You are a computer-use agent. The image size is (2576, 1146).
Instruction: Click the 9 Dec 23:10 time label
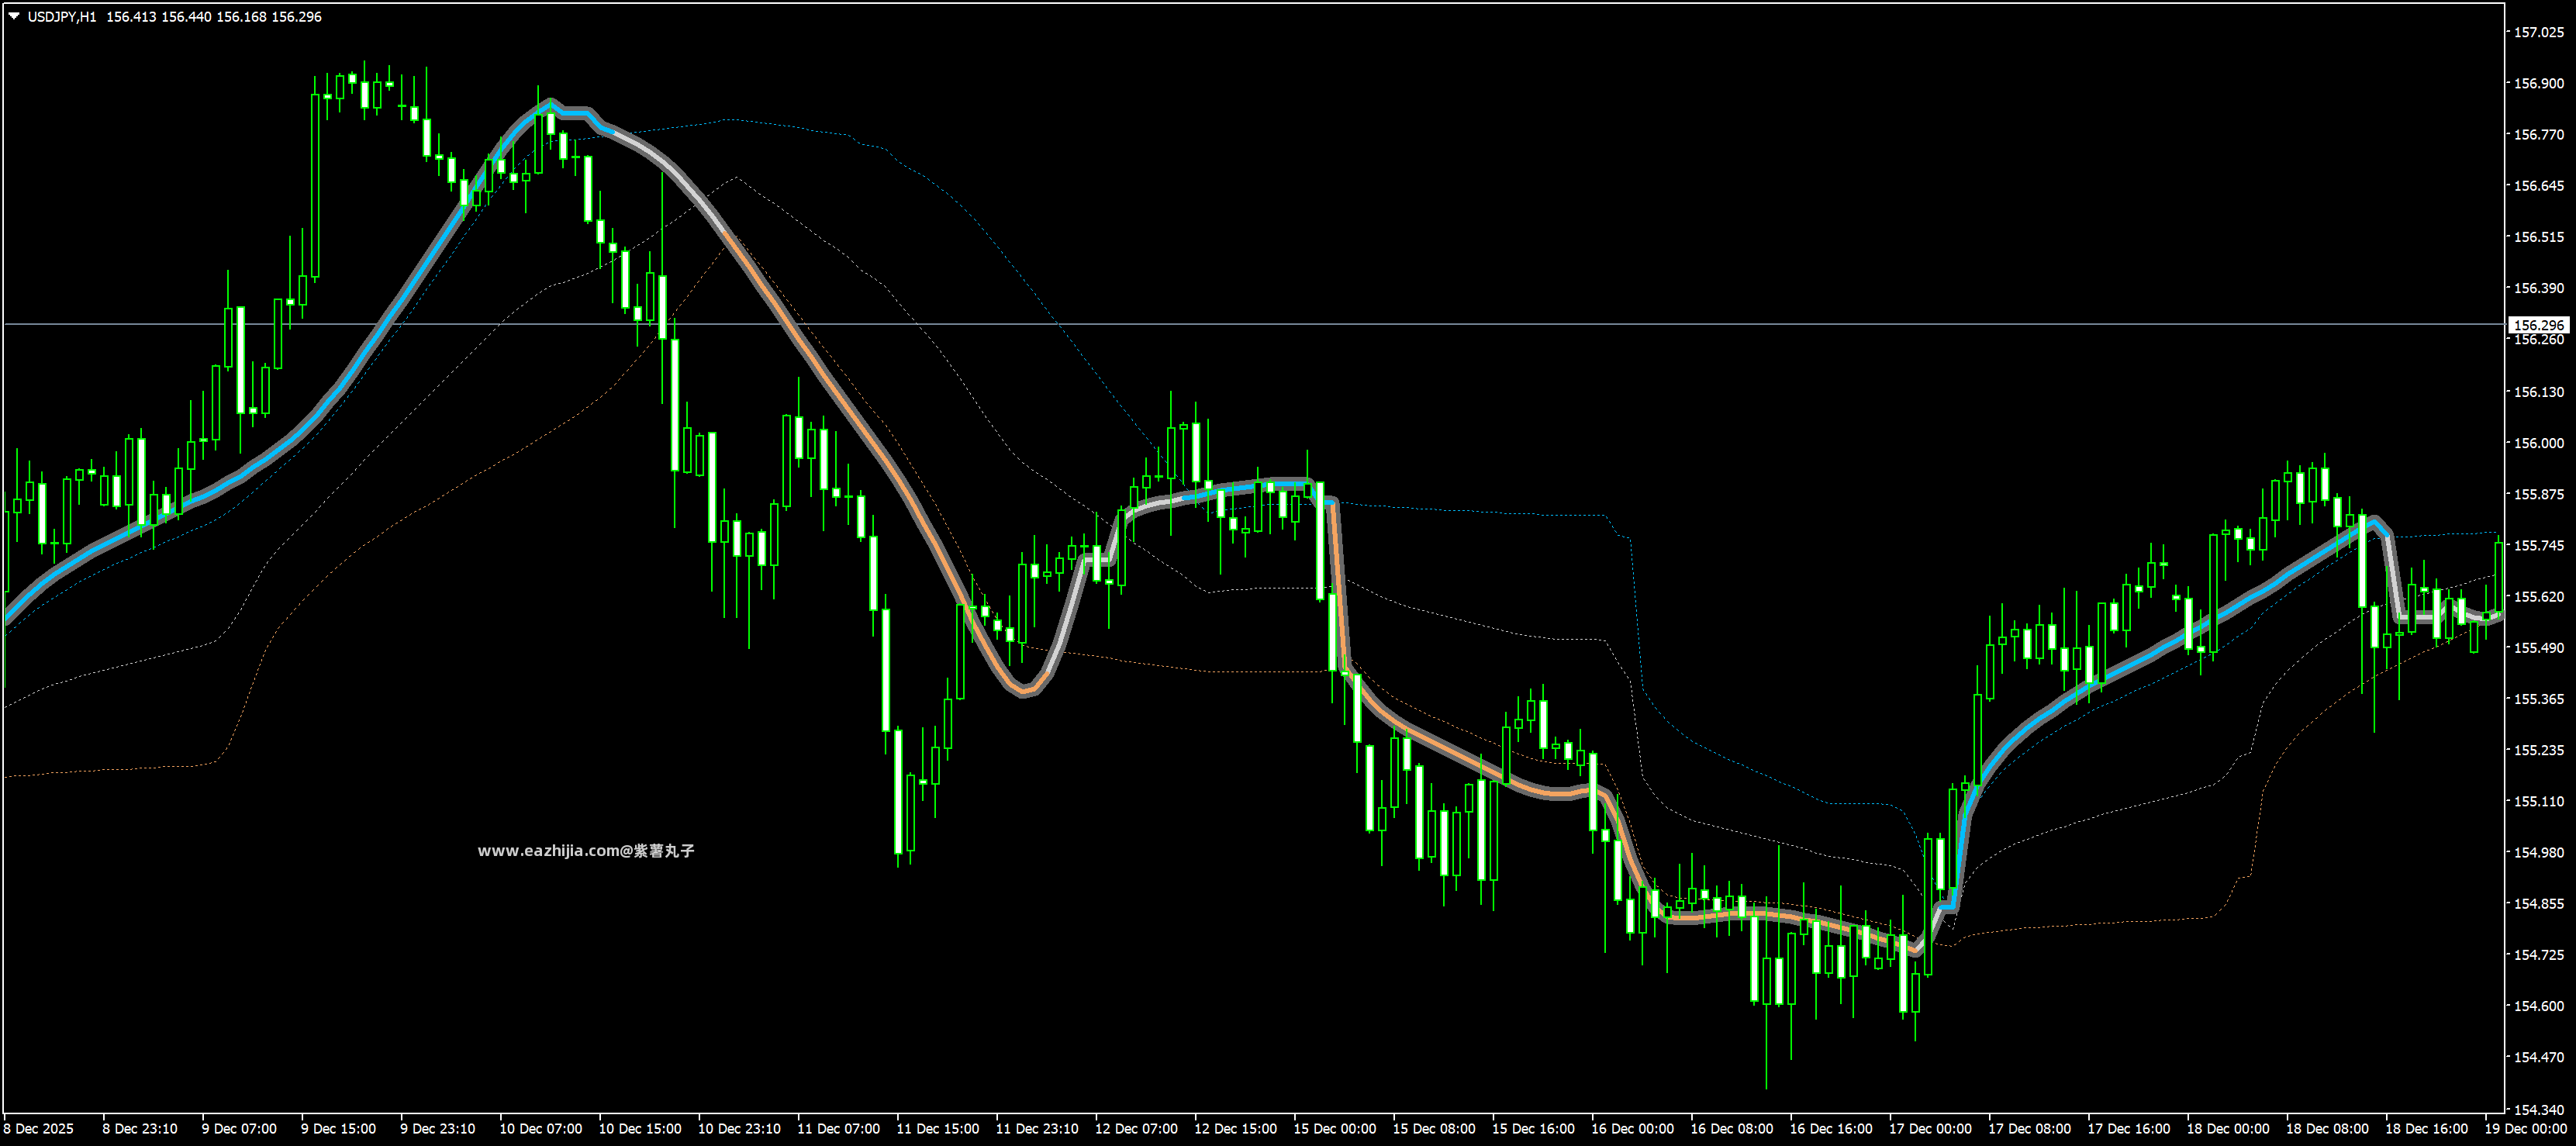tap(437, 1129)
